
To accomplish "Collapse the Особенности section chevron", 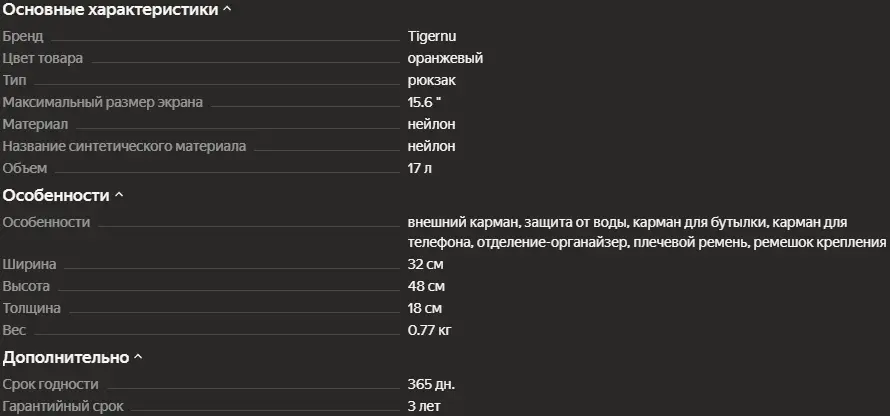I will pyautogui.click(x=119, y=196).
